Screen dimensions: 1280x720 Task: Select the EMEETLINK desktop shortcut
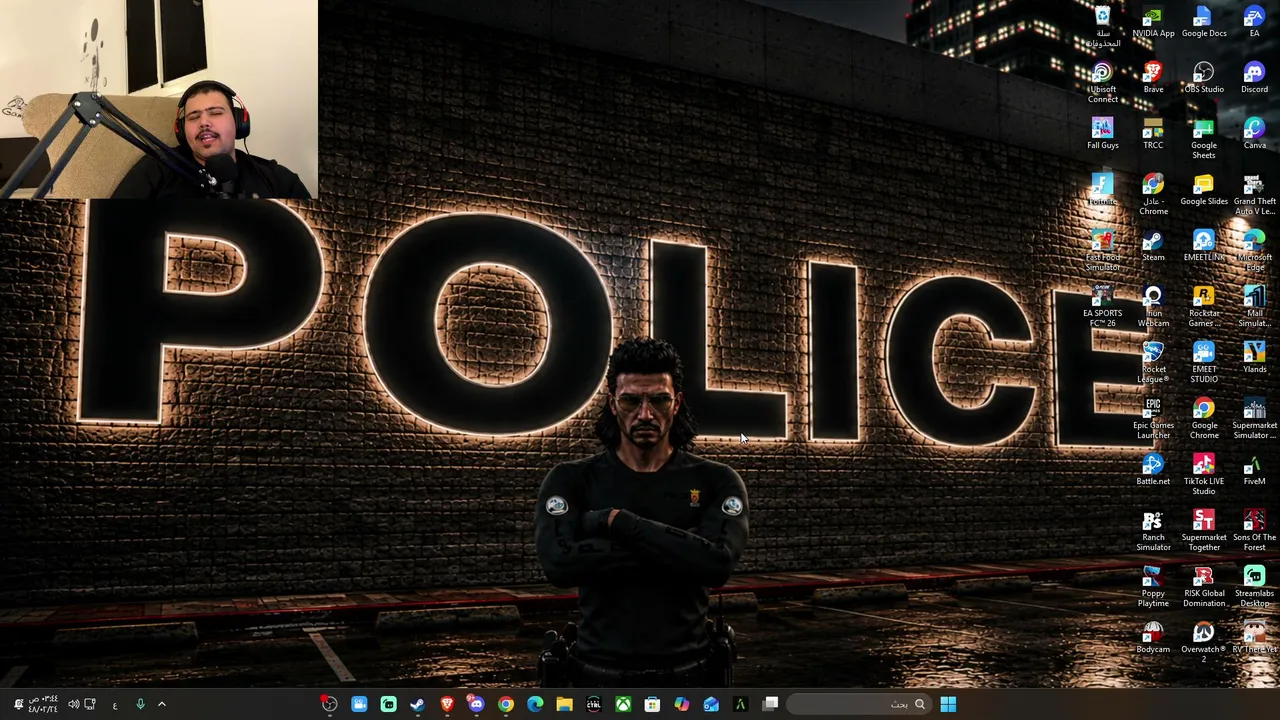(1204, 247)
